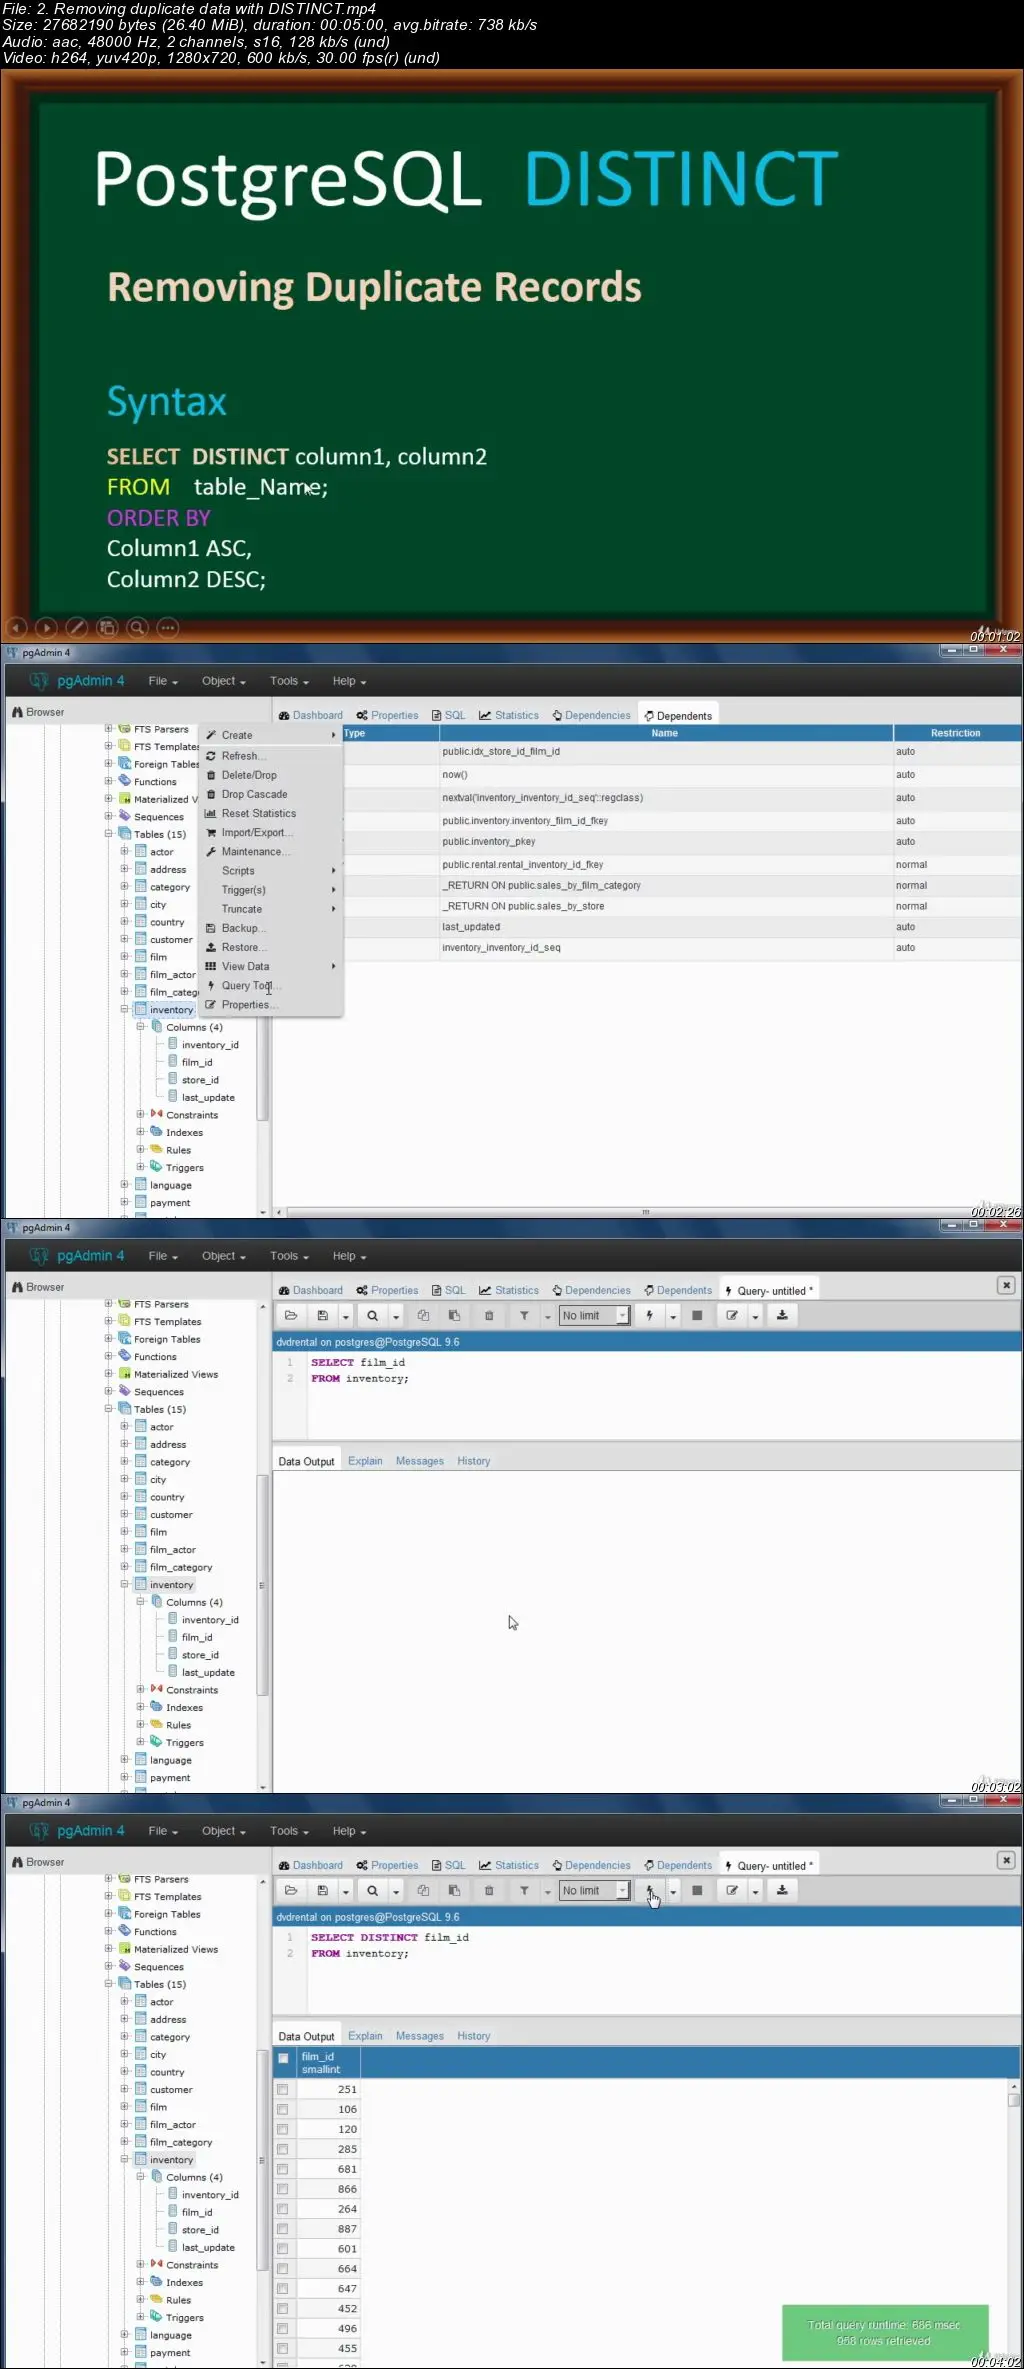Image resolution: width=1024 pixels, height=2369 pixels.
Task: Check the row checkbox for film_id 106
Action: click(283, 2109)
